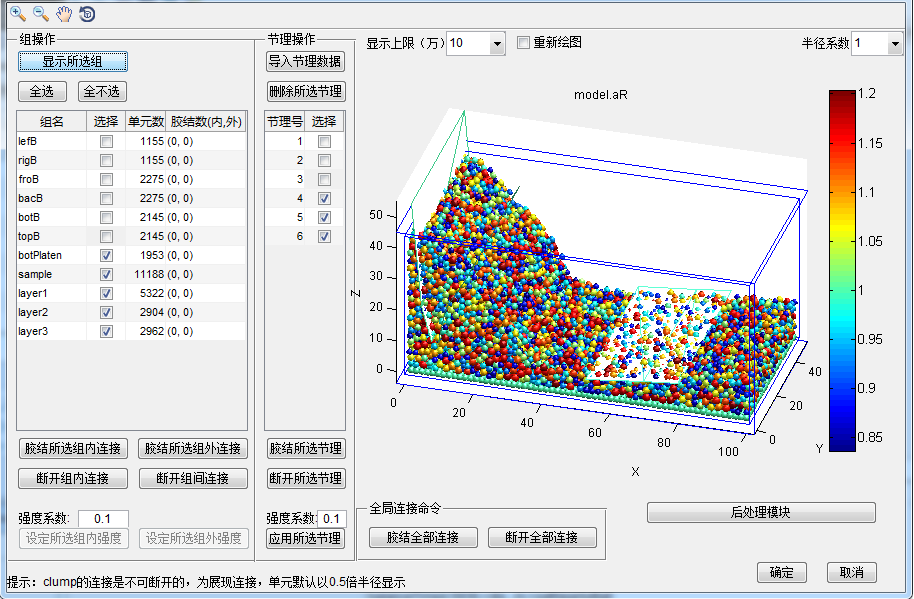Click the group 强度系数 input field

(x=103, y=518)
